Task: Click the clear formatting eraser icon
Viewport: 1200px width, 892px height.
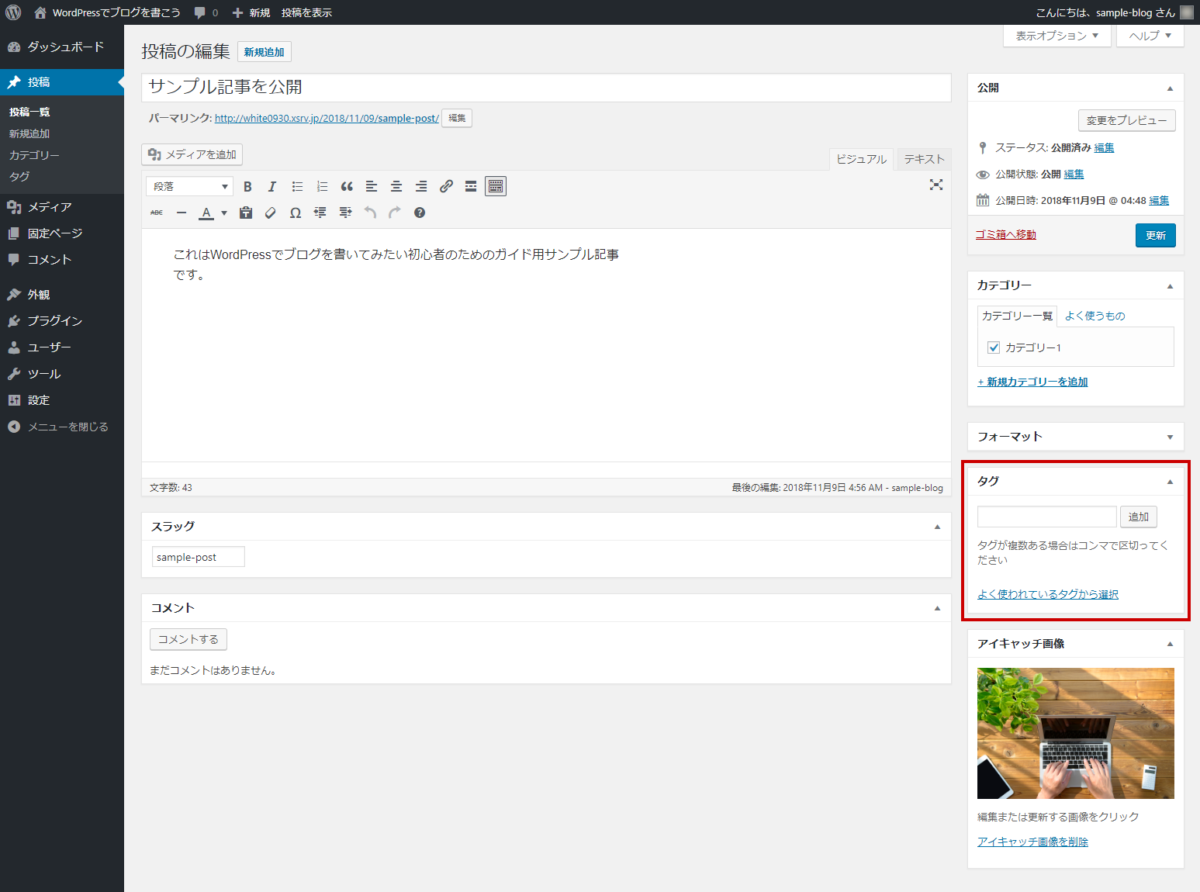Action: coord(270,213)
